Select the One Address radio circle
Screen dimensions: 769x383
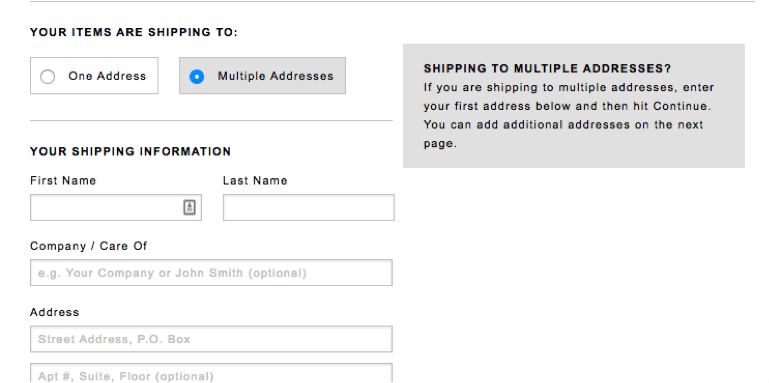pos(48,77)
